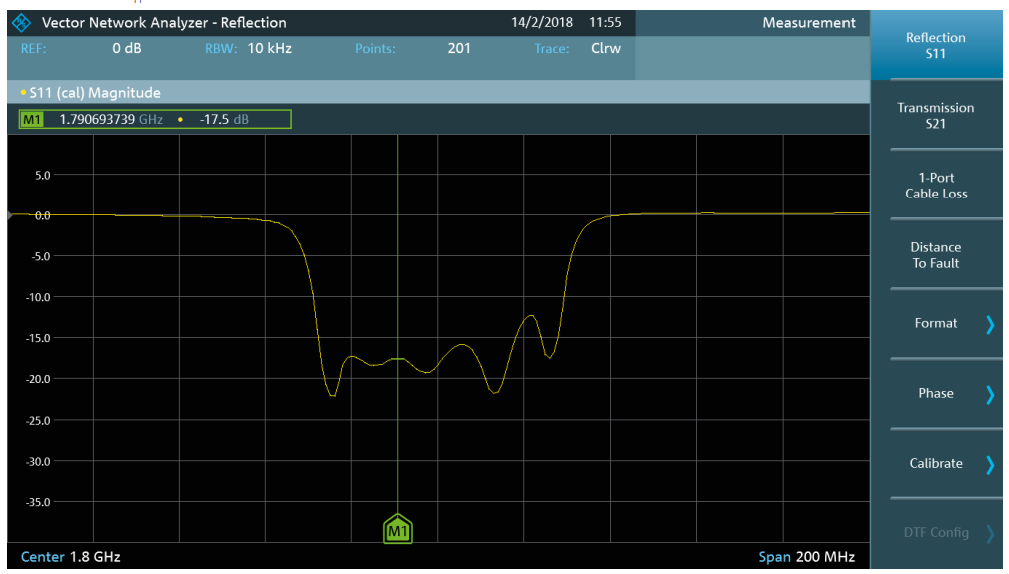1009x574 pixels.
Task: Click the M1 marker handle at the graph bottom
Action: coord(398,531)
